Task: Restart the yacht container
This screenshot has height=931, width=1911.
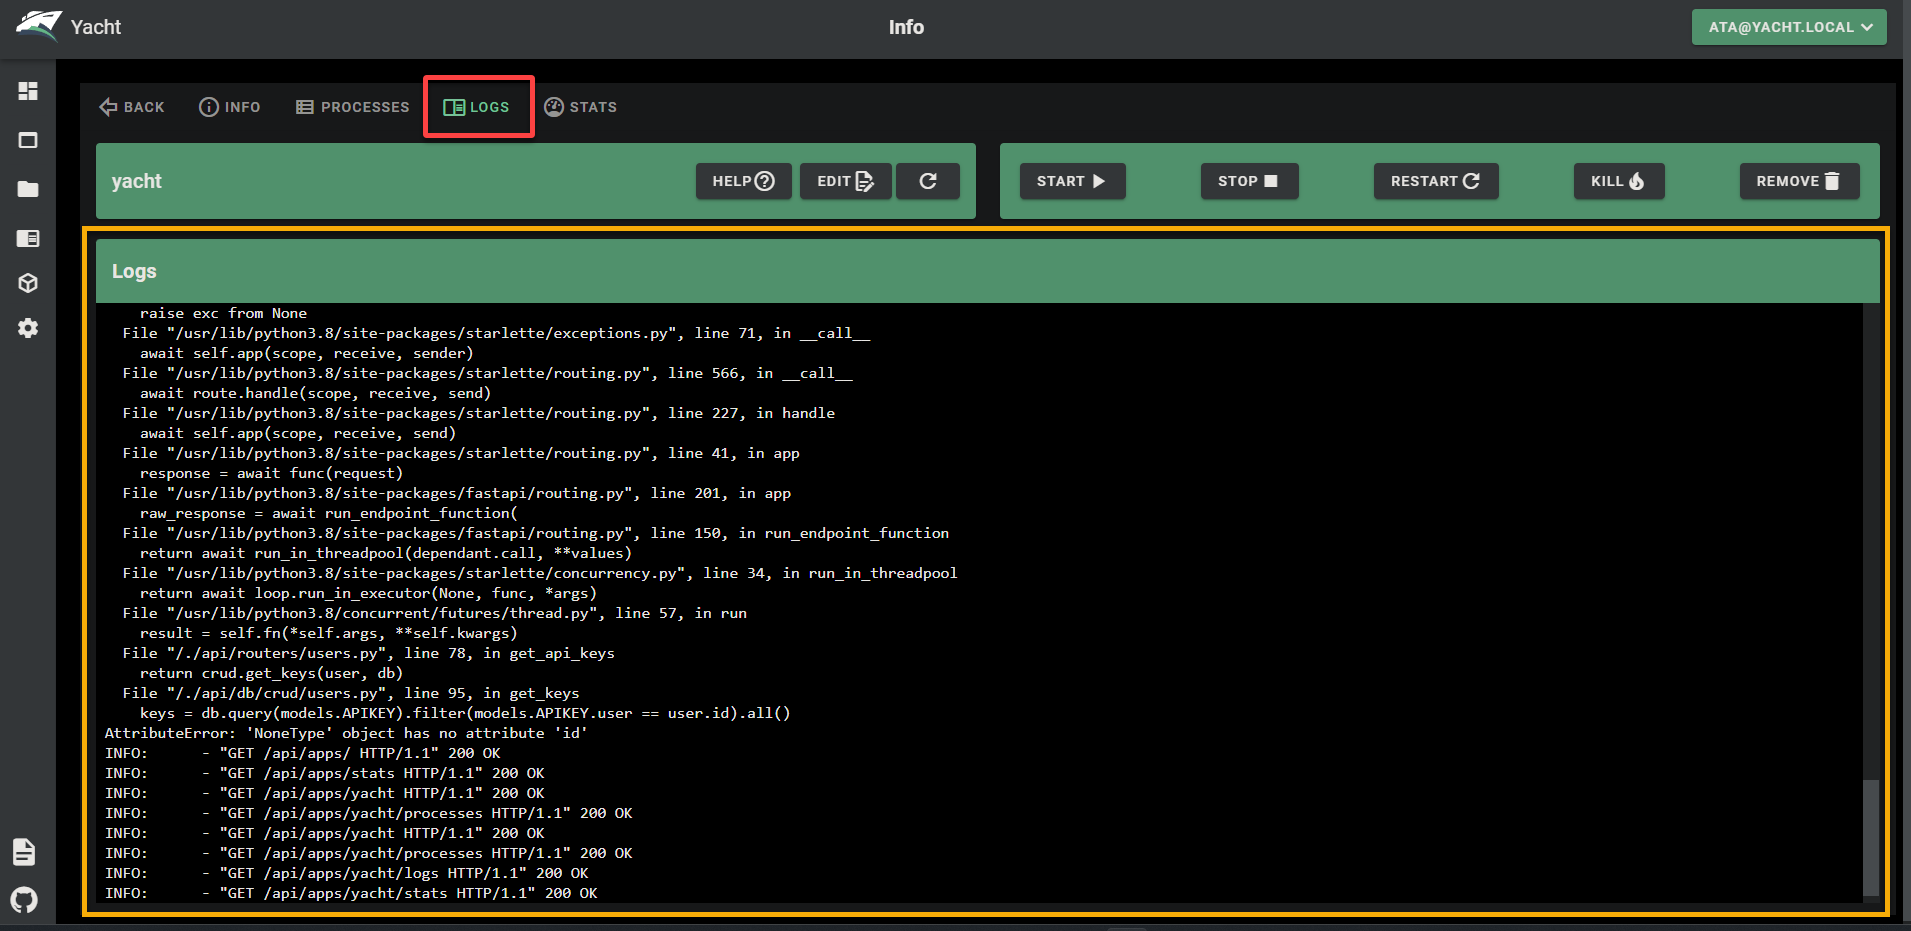Action: click(x=1436, y=181)
